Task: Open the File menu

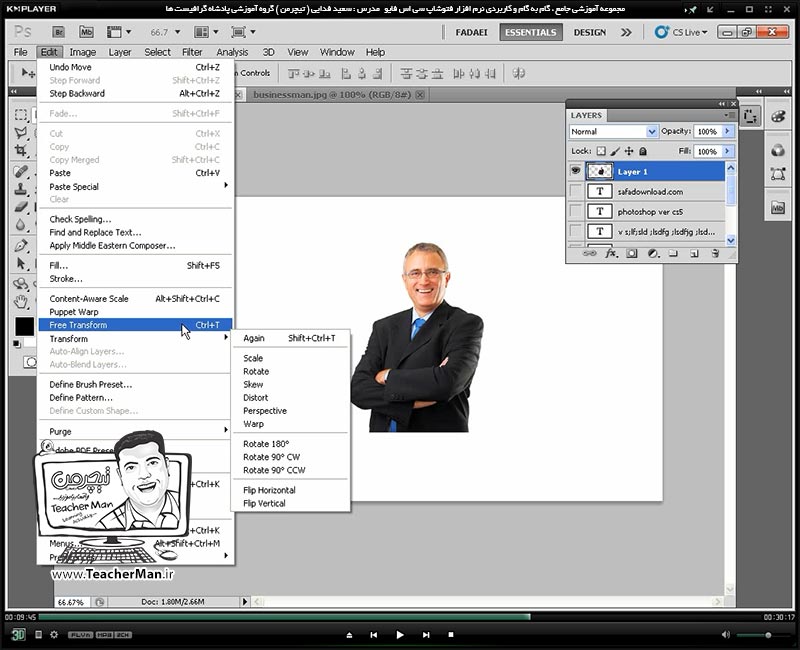Action: pyautogui.click(x=20, y=52)
